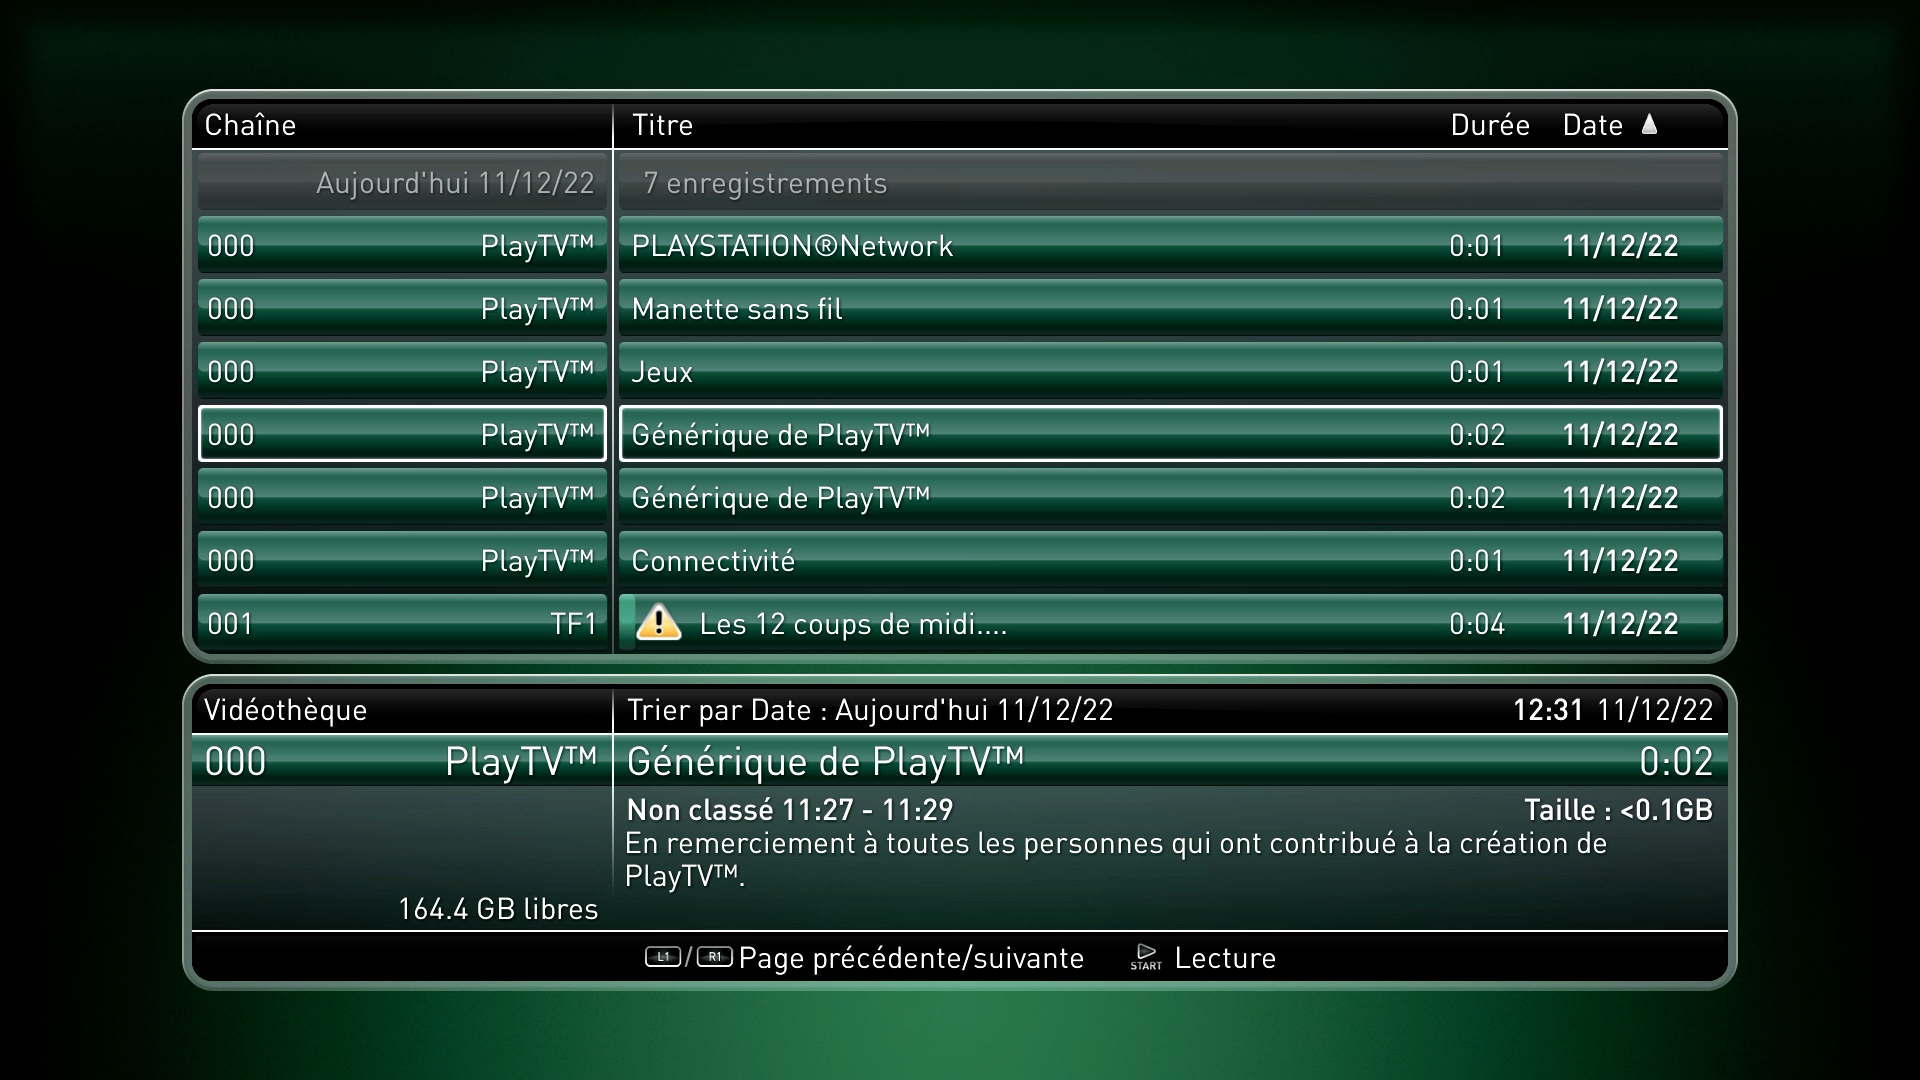Select the Les 12 coups de midi recording
1920x1080 pixels.
point(1170,623)
